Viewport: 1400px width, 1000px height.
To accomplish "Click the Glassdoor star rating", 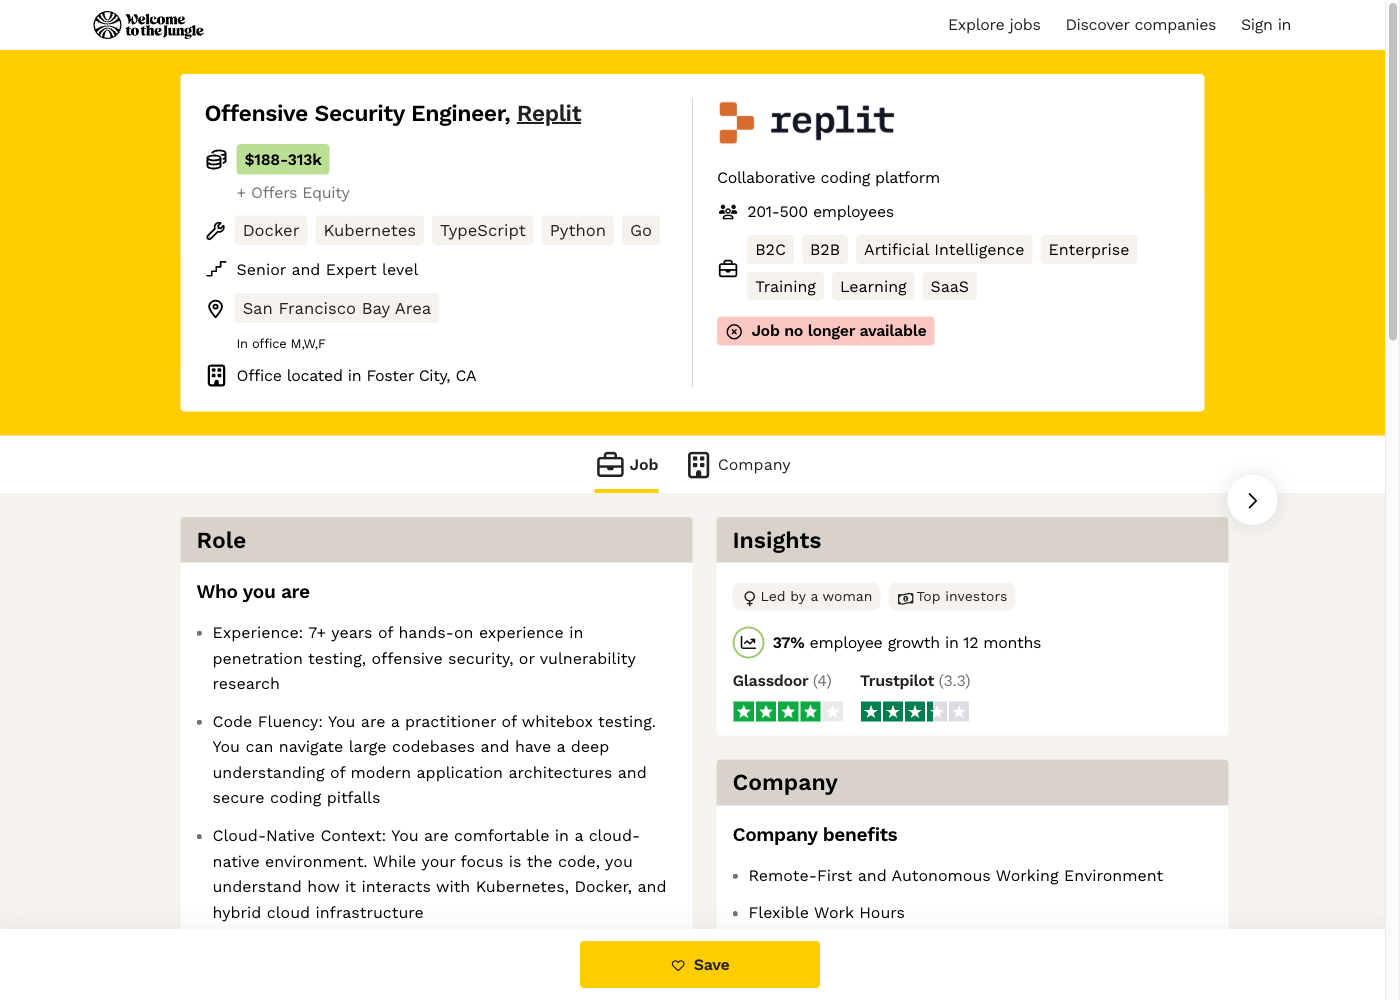I will 788,711.
